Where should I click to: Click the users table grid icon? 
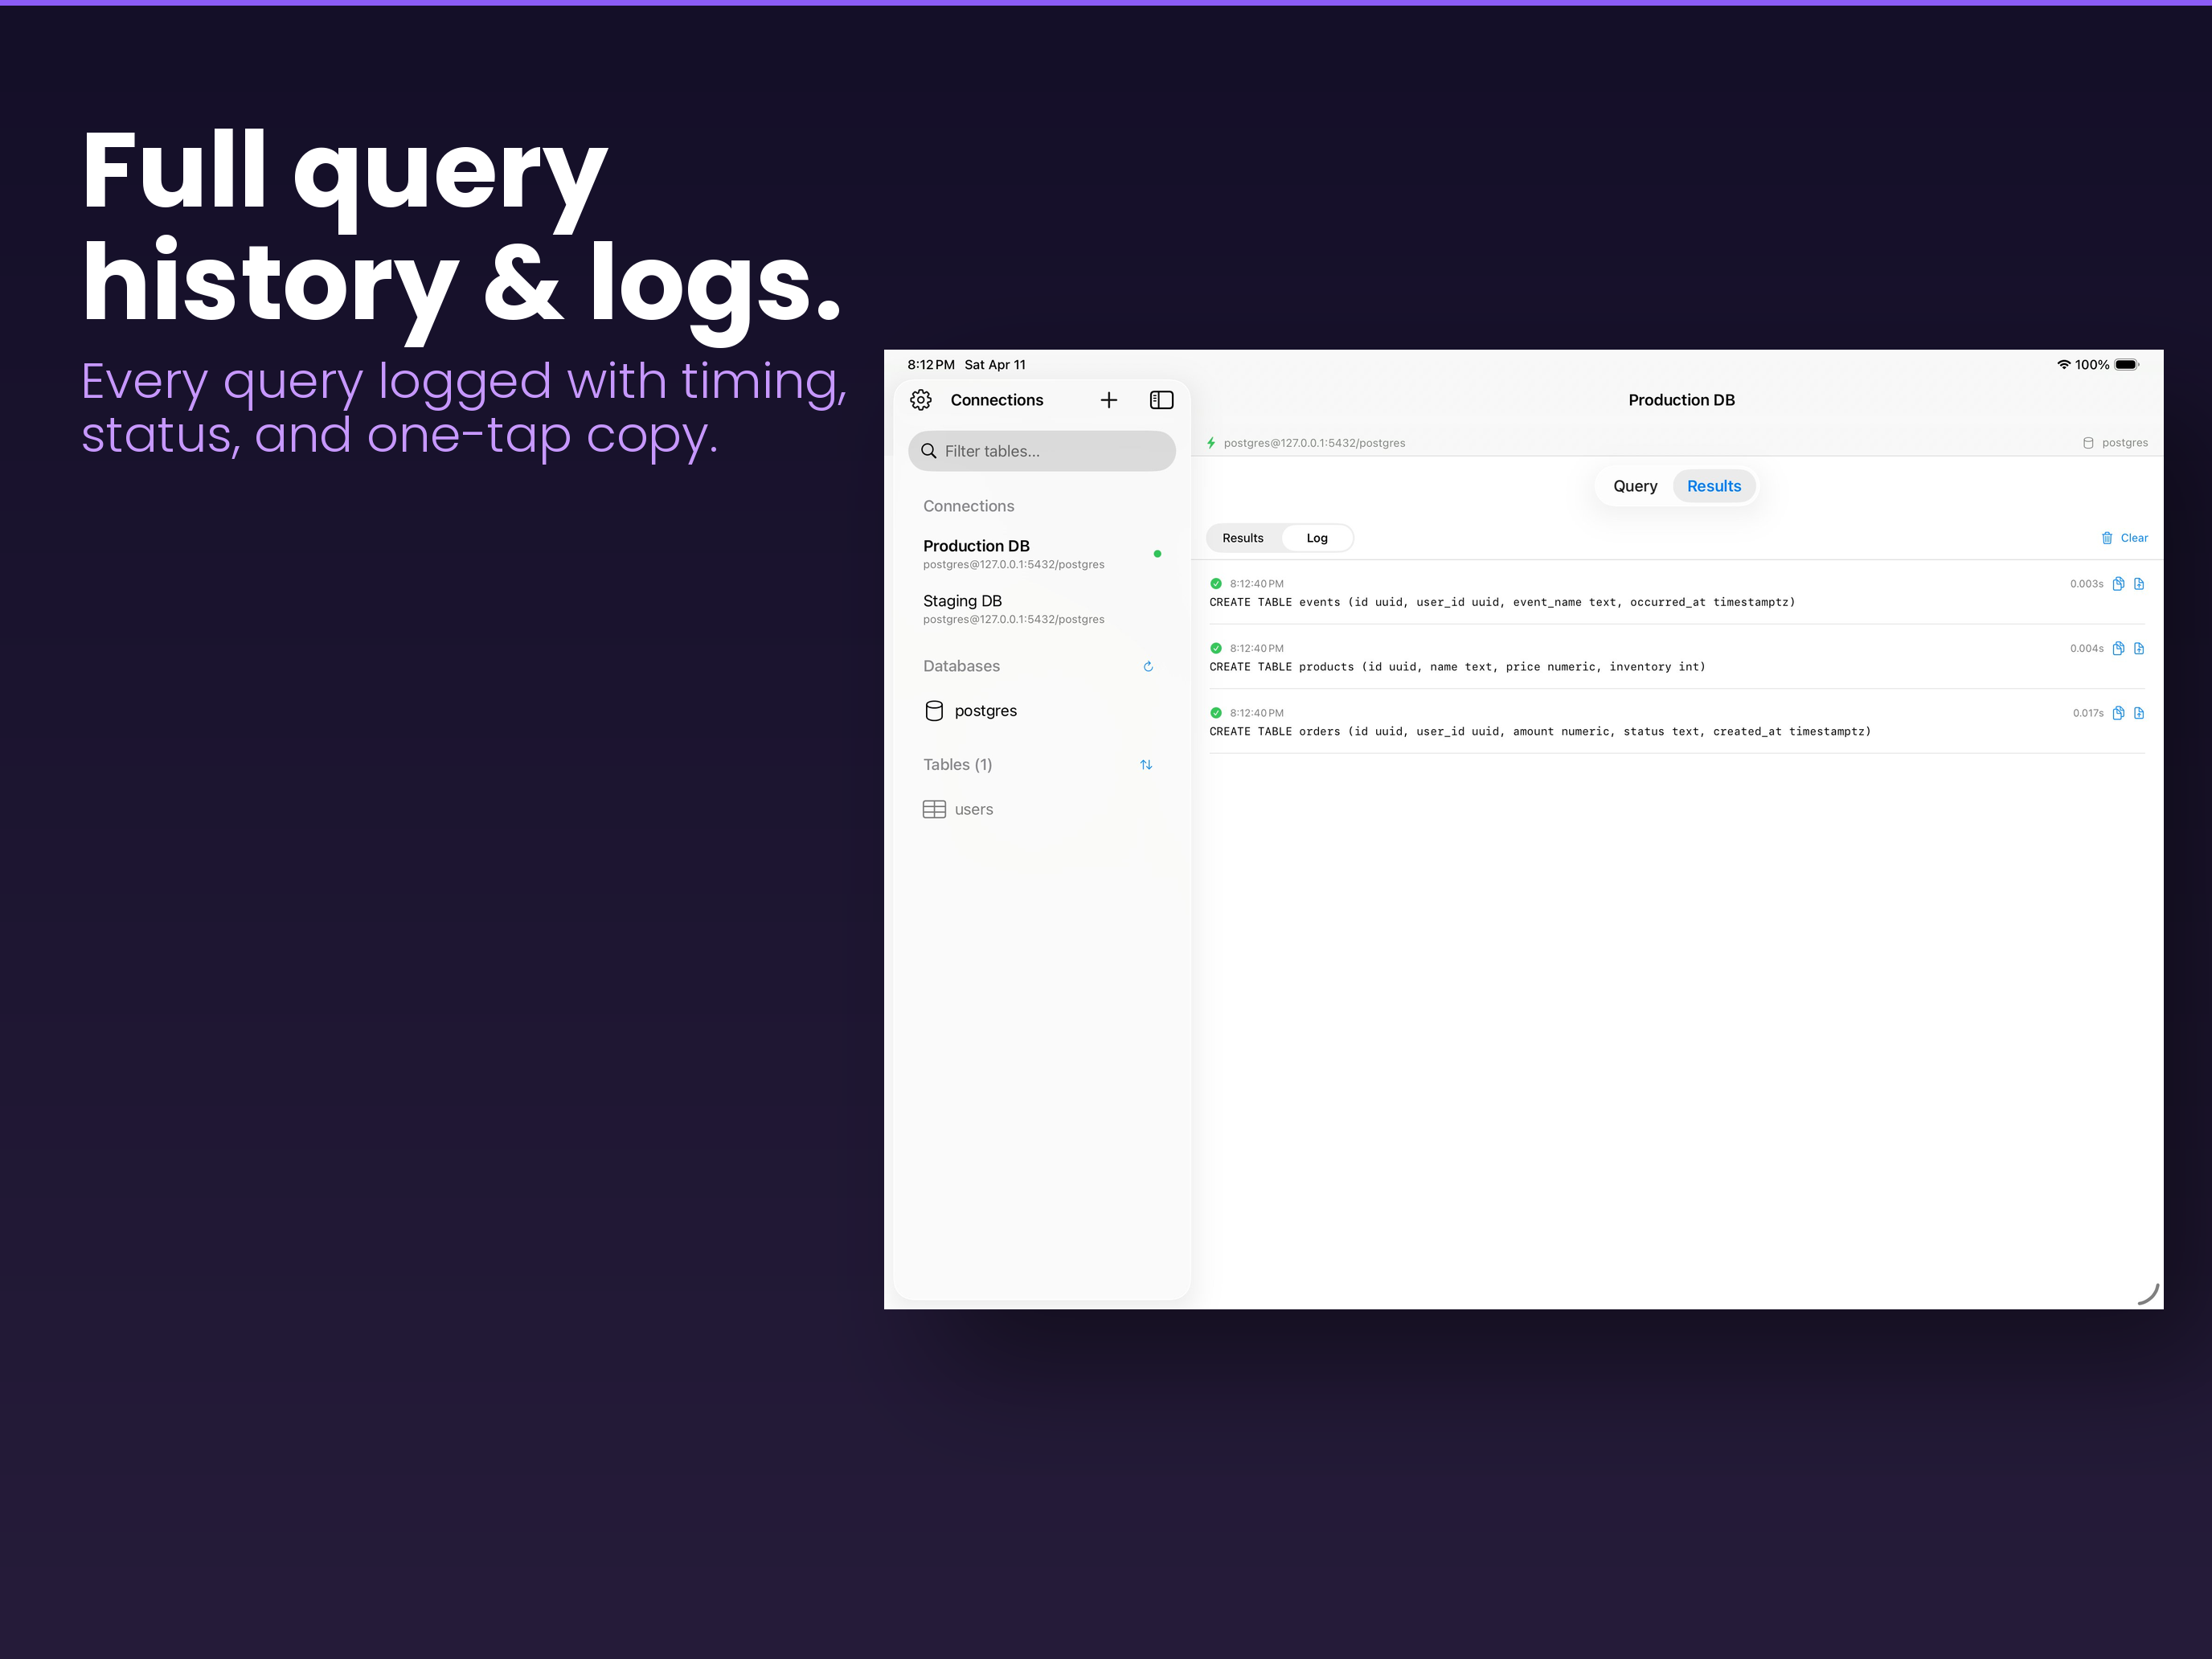pyautogui.click(x=934, y=810)
